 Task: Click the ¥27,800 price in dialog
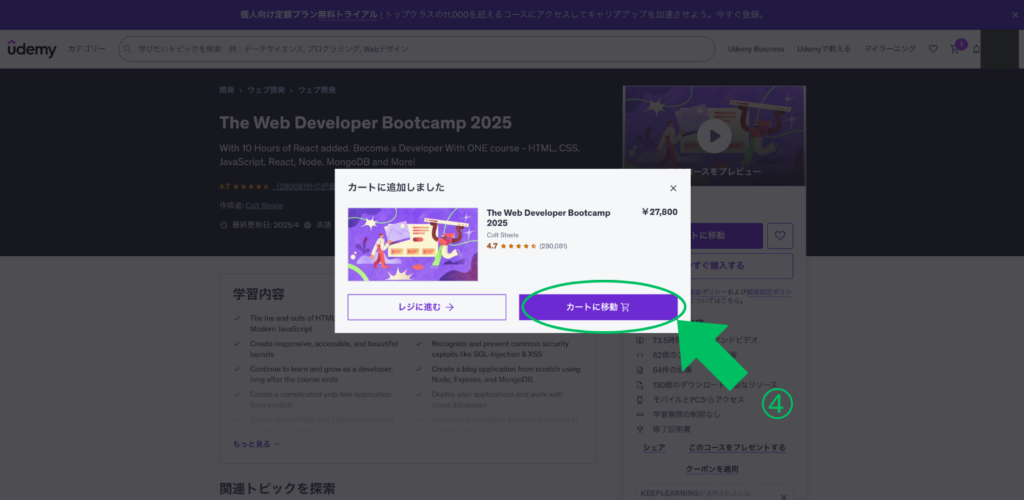coord(660,212)
